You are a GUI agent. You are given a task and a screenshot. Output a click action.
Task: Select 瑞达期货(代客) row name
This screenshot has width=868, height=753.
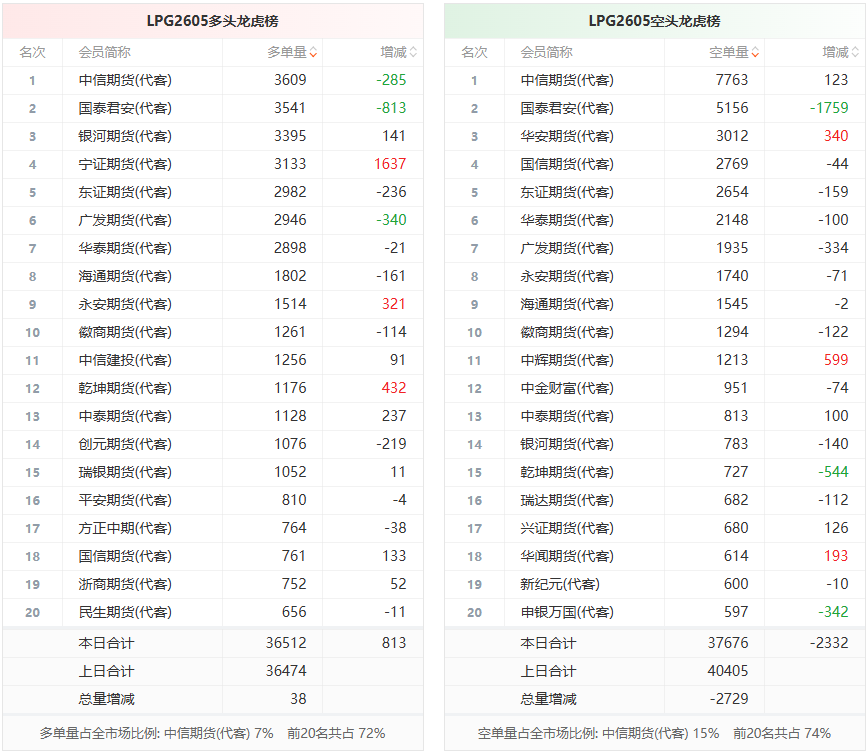(567, 501)
